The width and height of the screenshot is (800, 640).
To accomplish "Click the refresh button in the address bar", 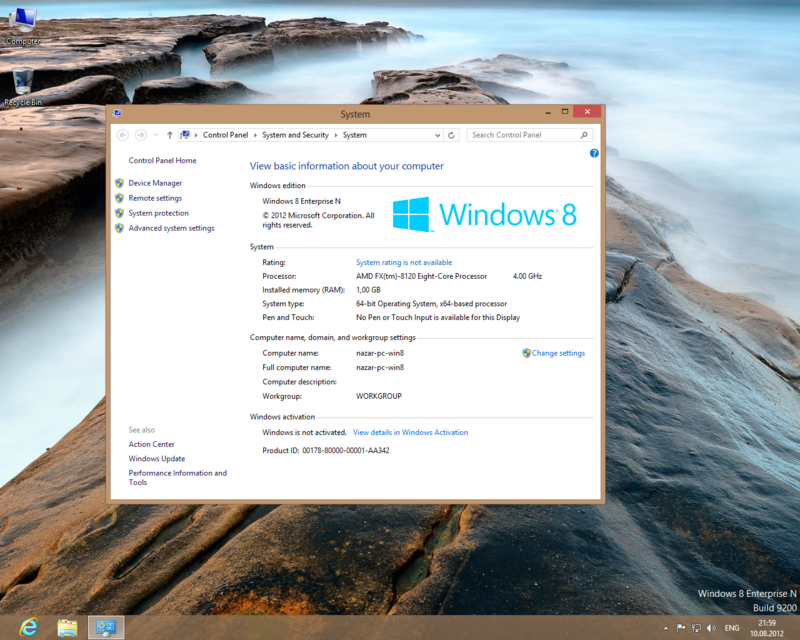I will pyautogui.click(x=451, y=135).
